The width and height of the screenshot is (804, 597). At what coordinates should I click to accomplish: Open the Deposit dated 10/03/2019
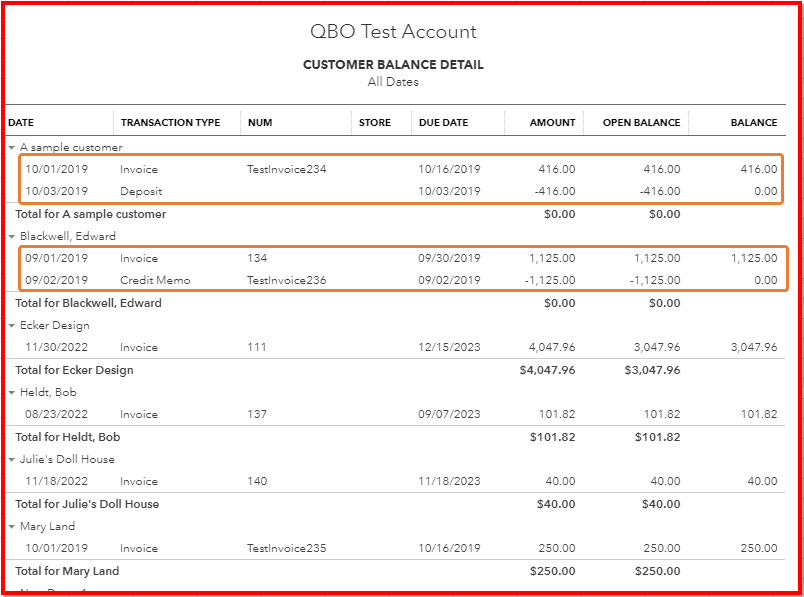coord(148,191)
